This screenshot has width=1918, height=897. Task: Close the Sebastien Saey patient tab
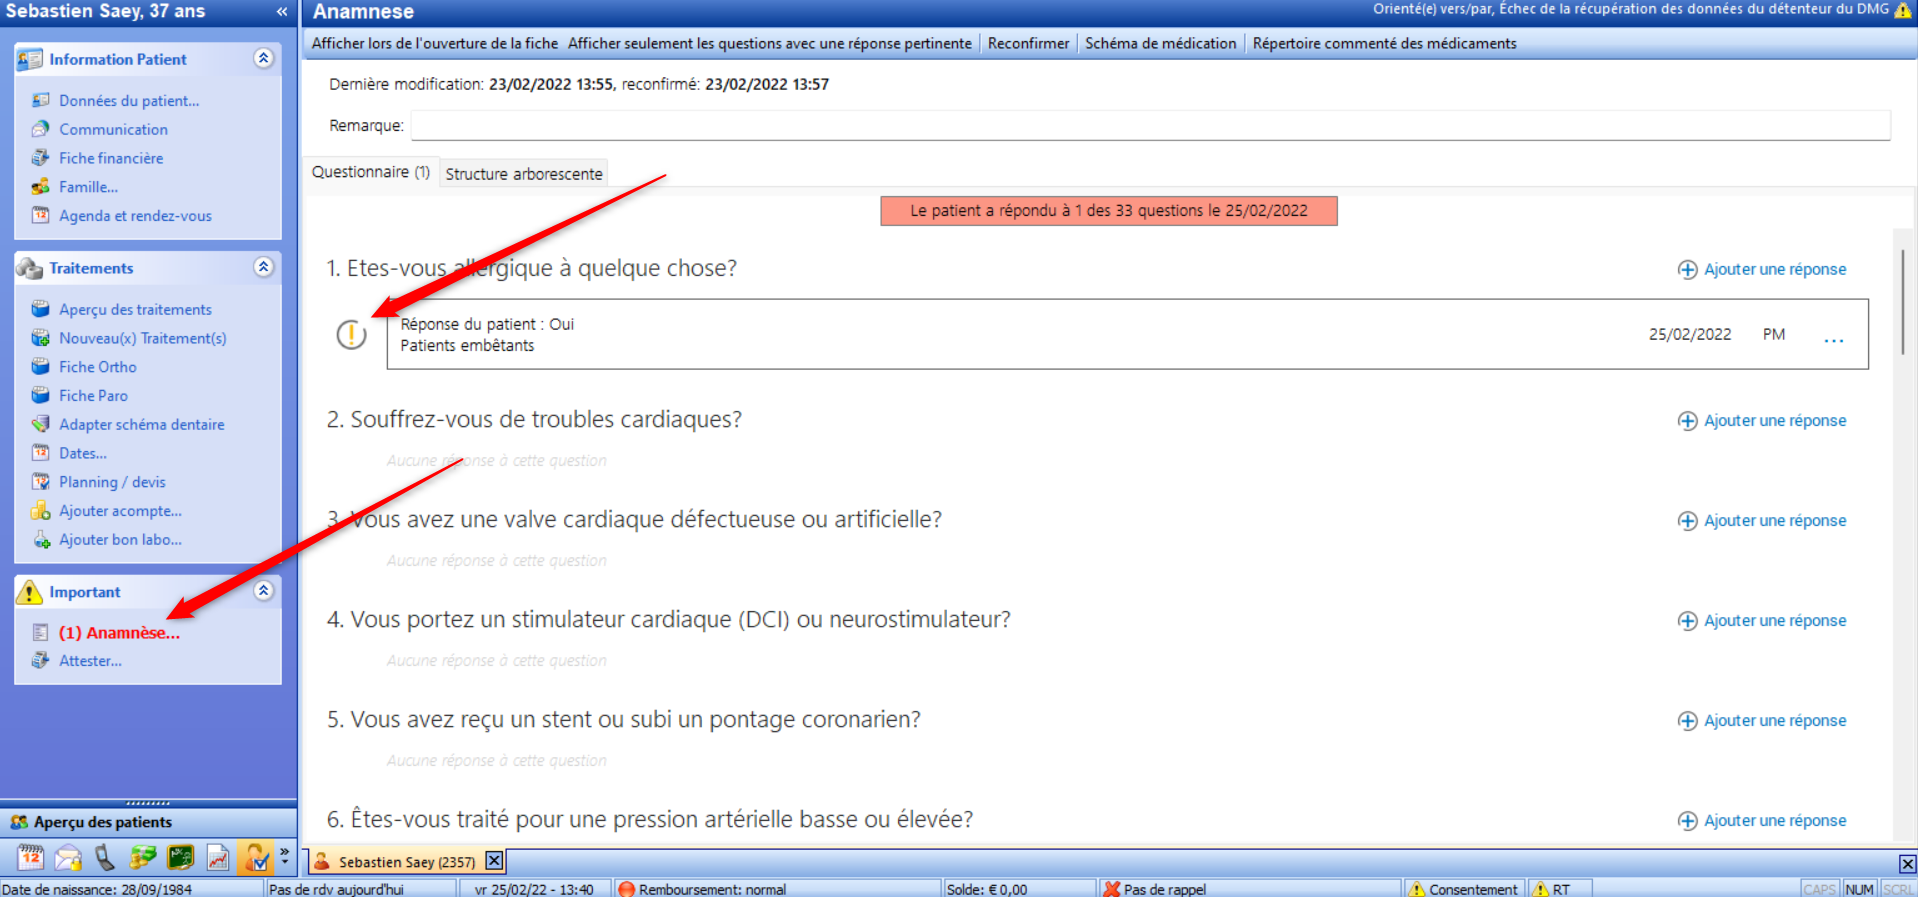click(x=494, y=861)
